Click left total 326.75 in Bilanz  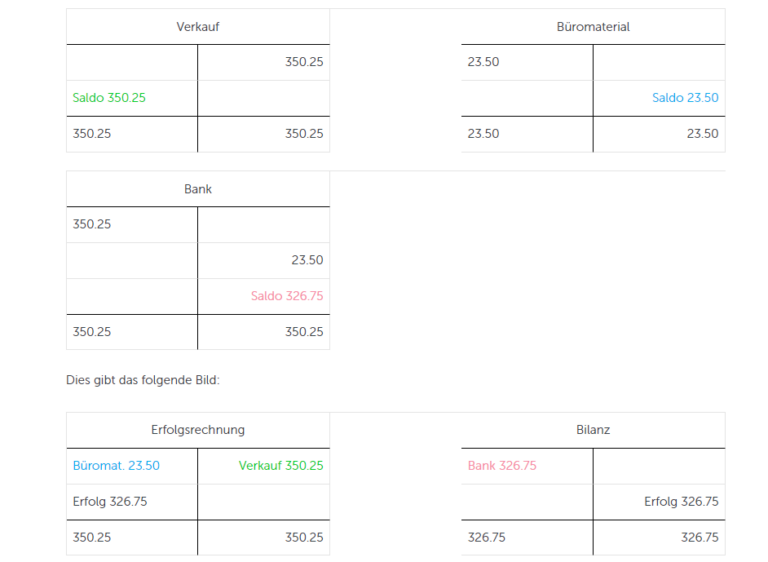486,538
